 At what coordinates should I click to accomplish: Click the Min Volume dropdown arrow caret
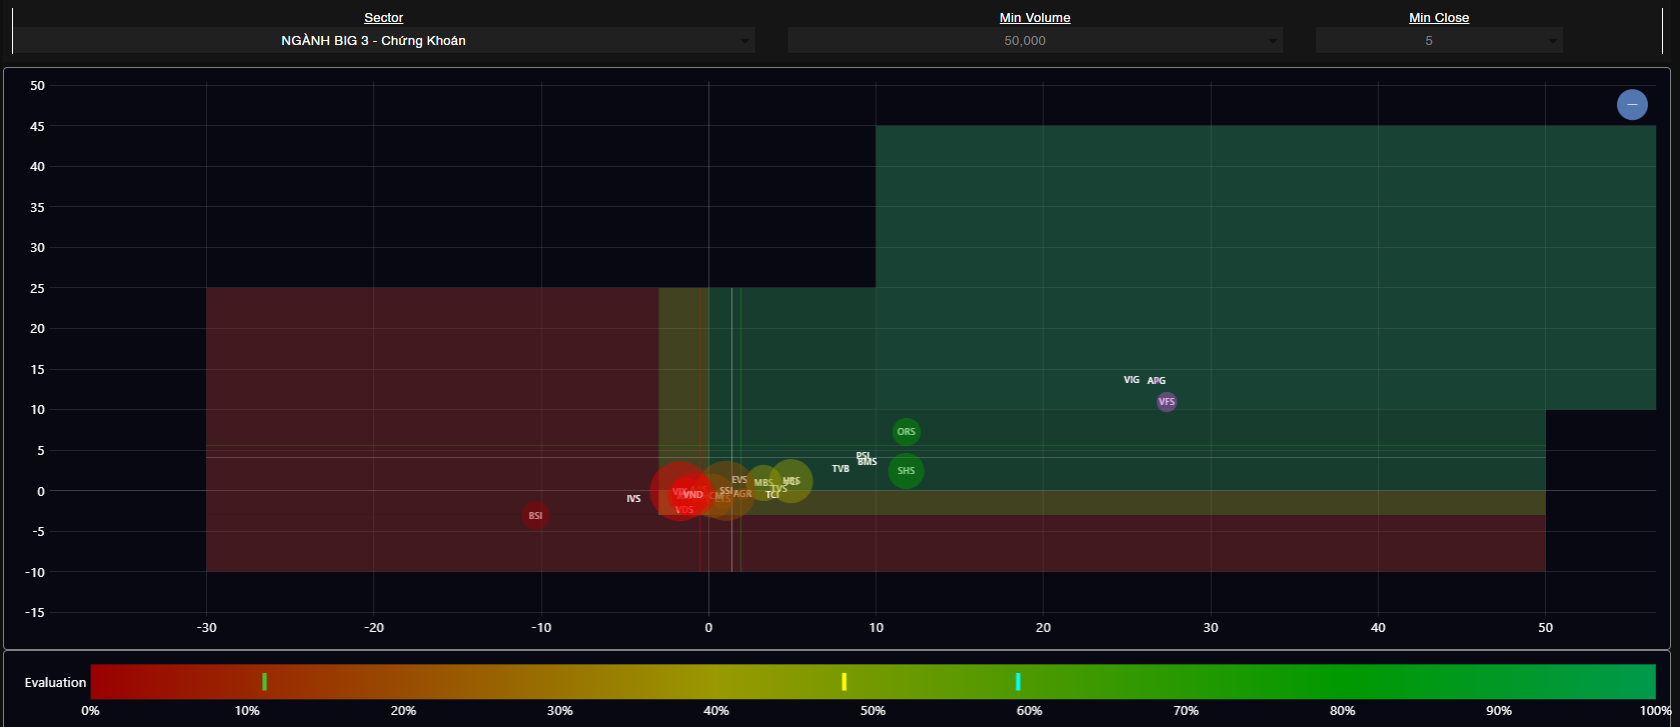tap(1272, 42)
